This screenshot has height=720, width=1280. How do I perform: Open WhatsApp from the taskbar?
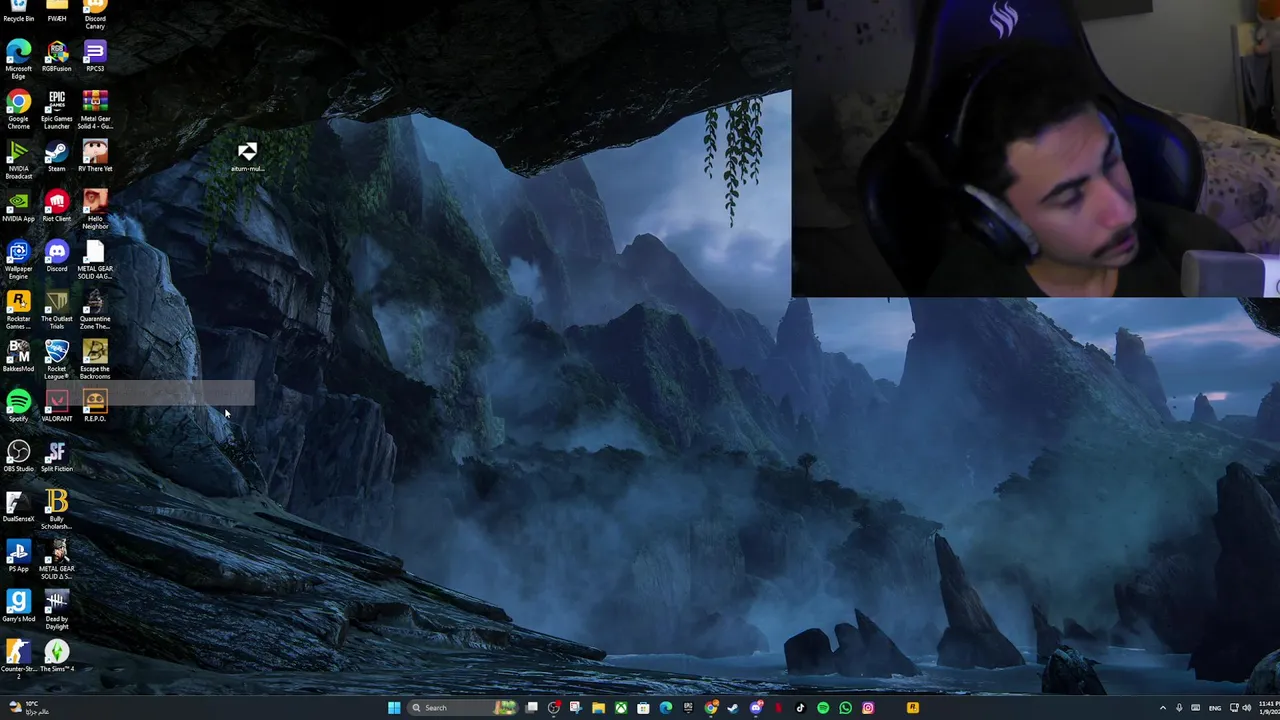pos(845,708)
